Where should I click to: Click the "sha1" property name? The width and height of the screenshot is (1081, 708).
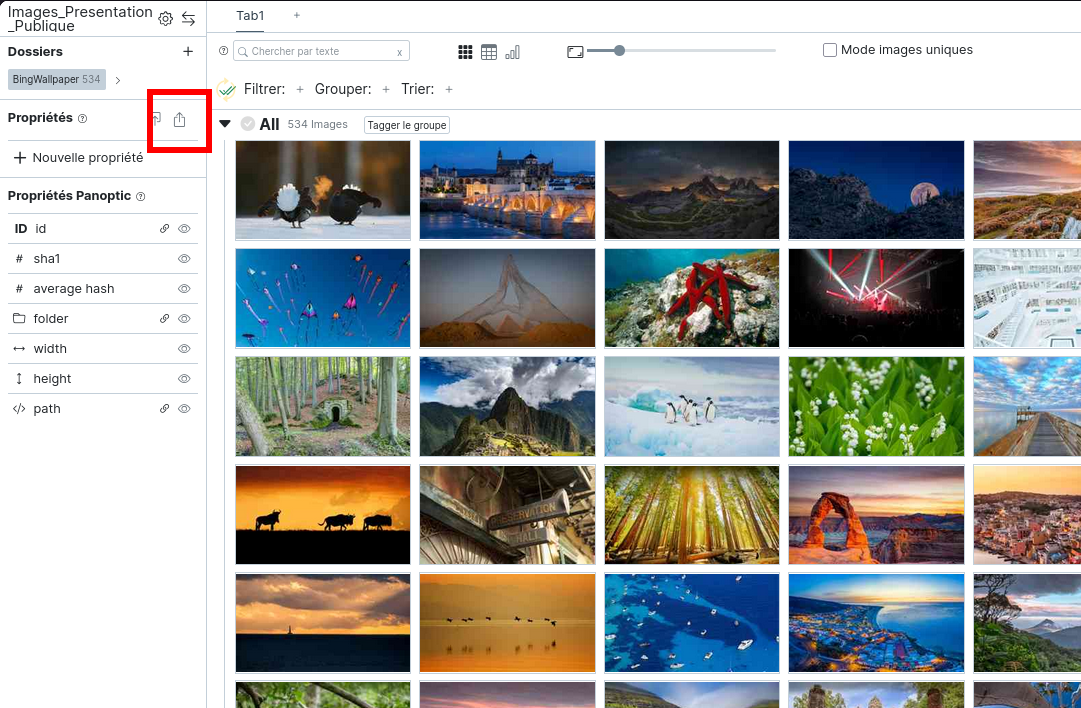coord(47,259)
